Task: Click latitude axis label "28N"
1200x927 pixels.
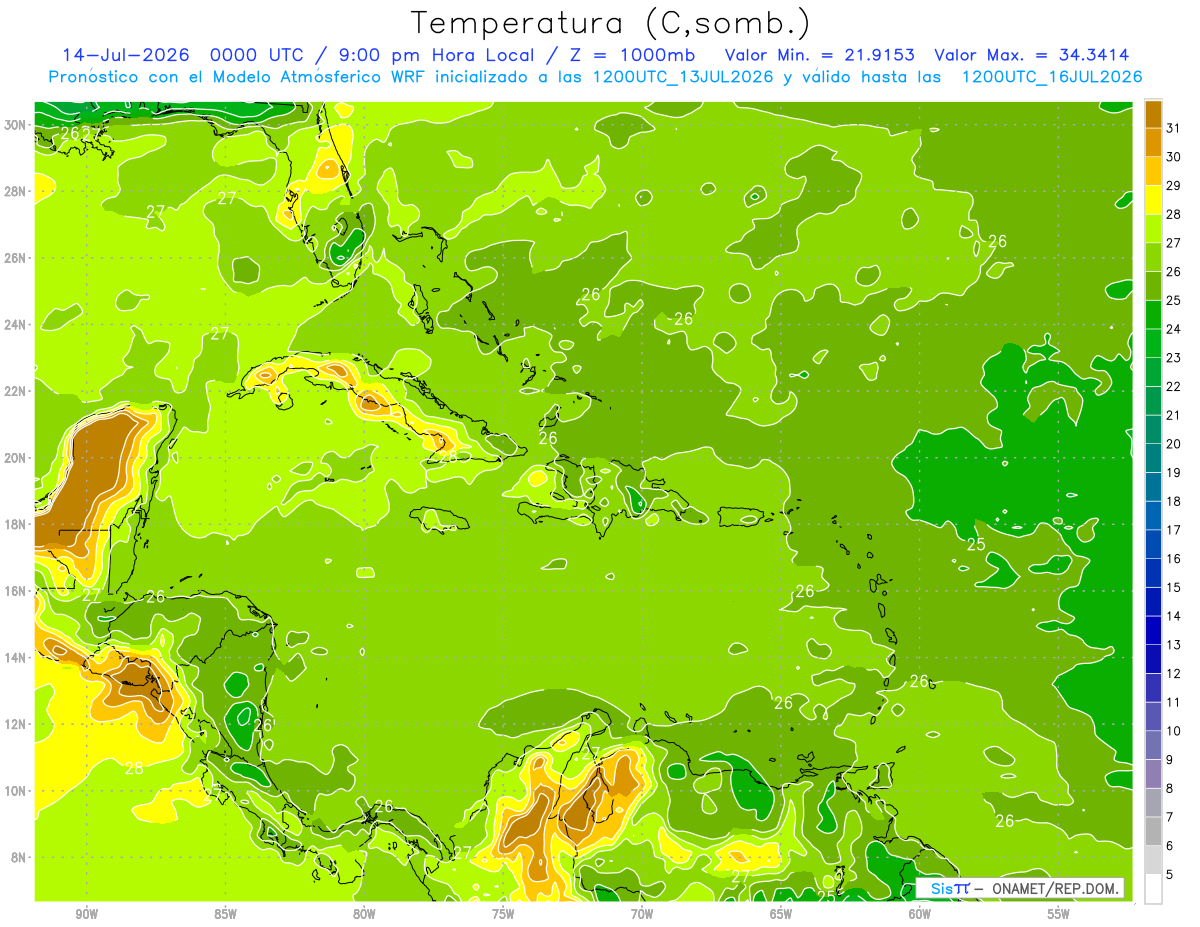Action: point(16,191)
